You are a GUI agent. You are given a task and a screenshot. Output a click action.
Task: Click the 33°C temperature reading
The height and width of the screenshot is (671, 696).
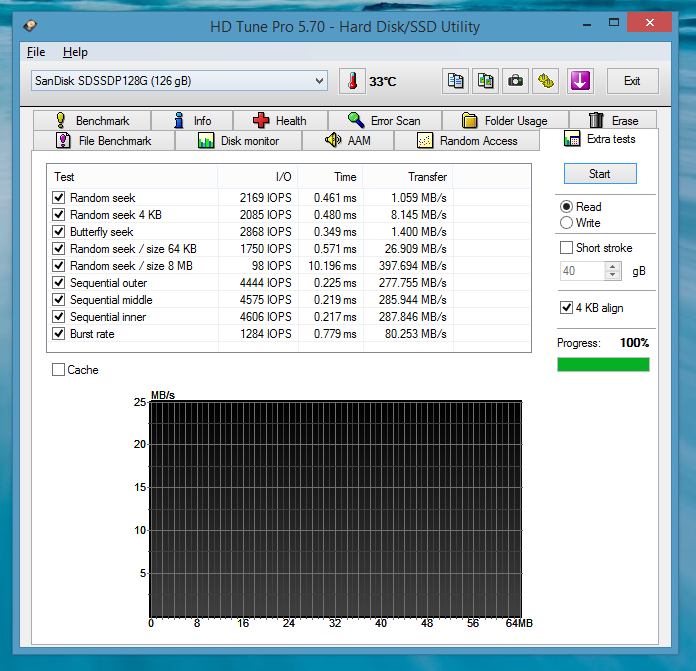click(383, 82)
